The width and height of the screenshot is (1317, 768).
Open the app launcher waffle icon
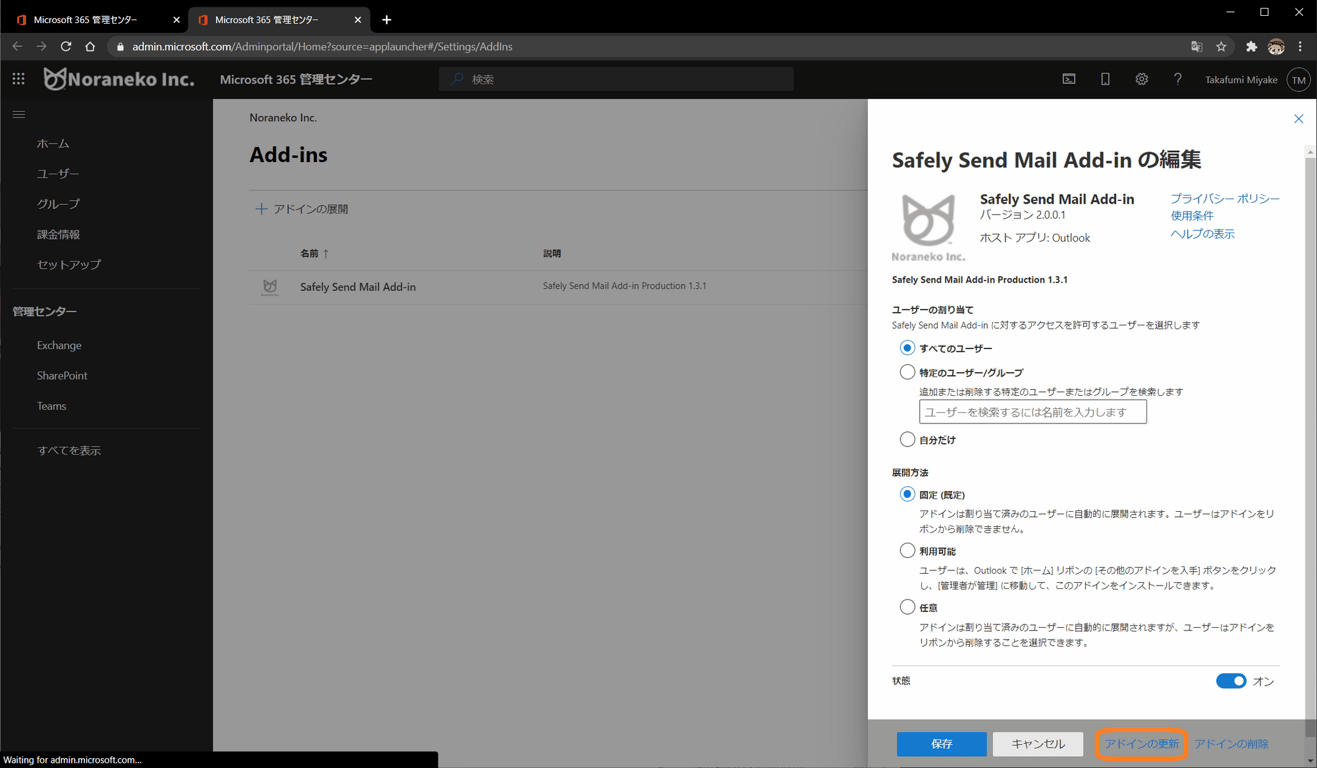[x=18, y=79]
